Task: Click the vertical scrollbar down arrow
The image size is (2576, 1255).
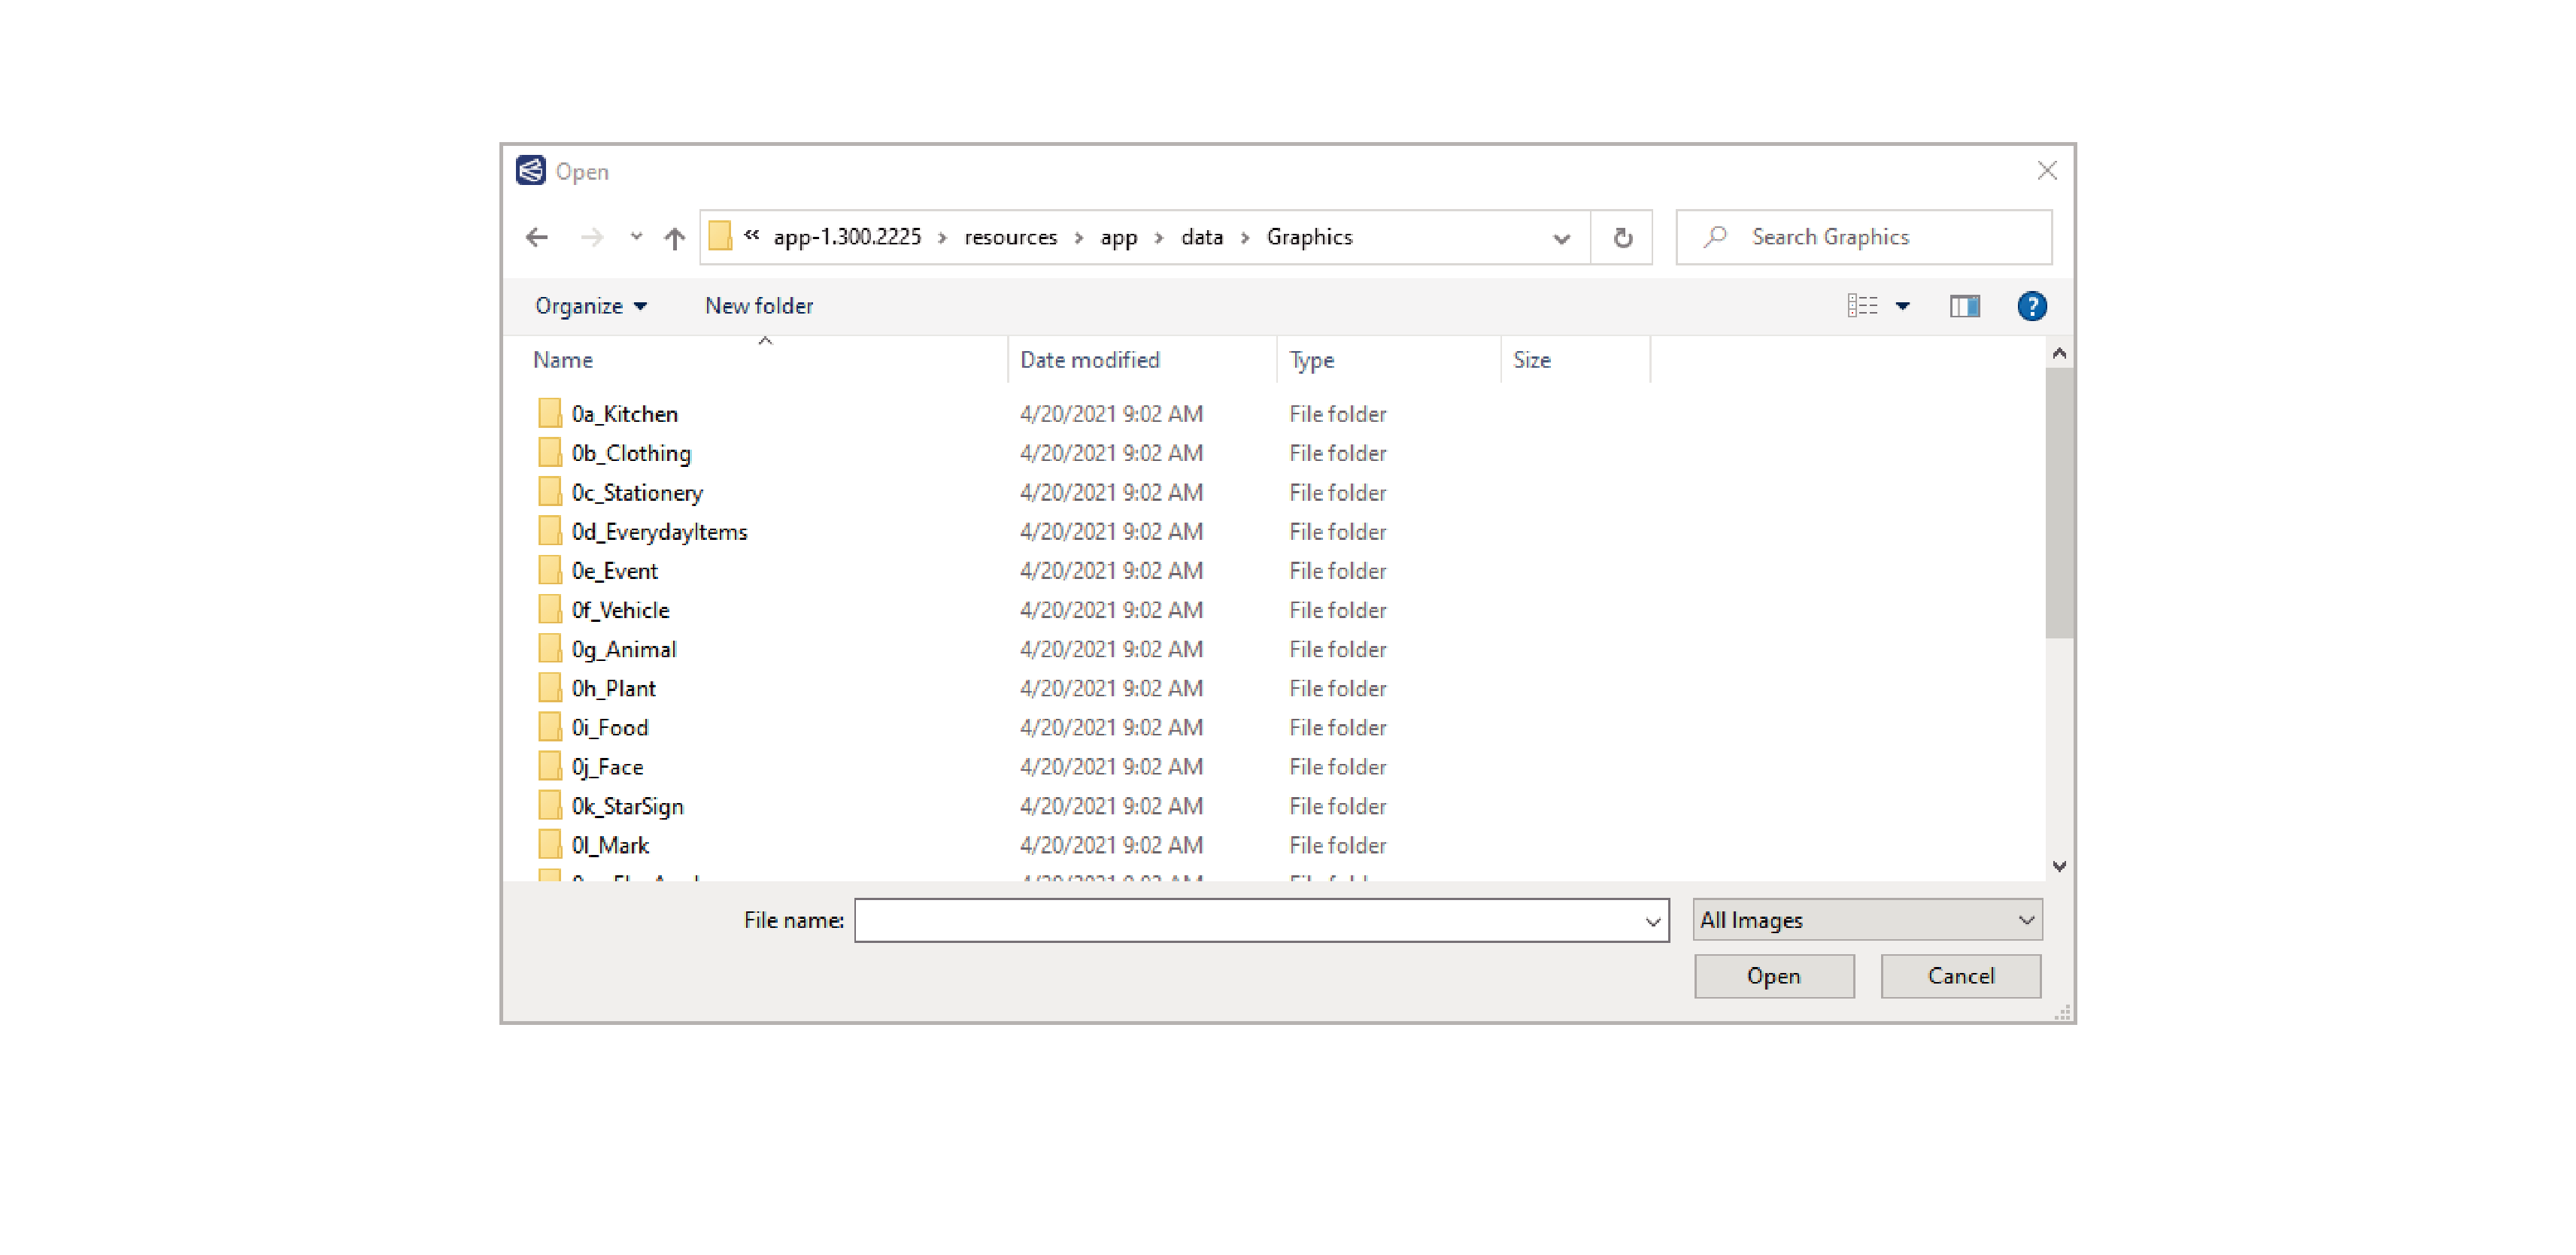Action: pos(2059,866)
